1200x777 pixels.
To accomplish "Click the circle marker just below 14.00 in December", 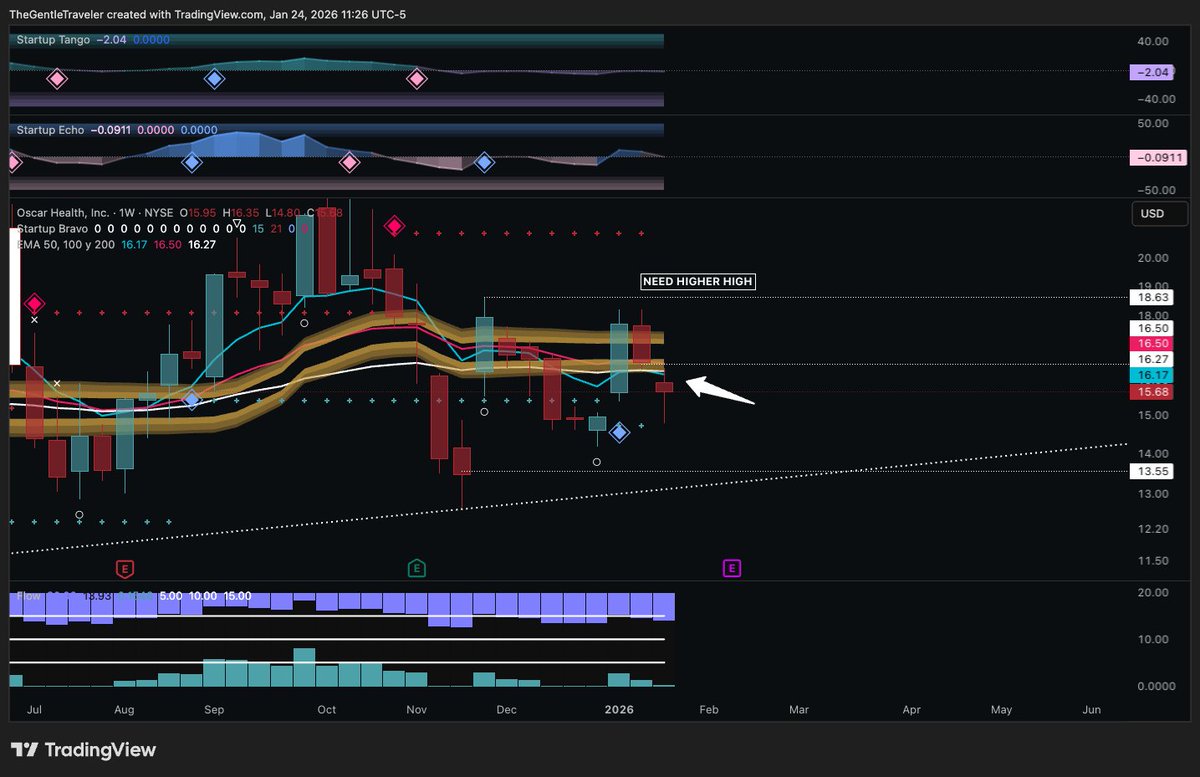I will point(597,462).
